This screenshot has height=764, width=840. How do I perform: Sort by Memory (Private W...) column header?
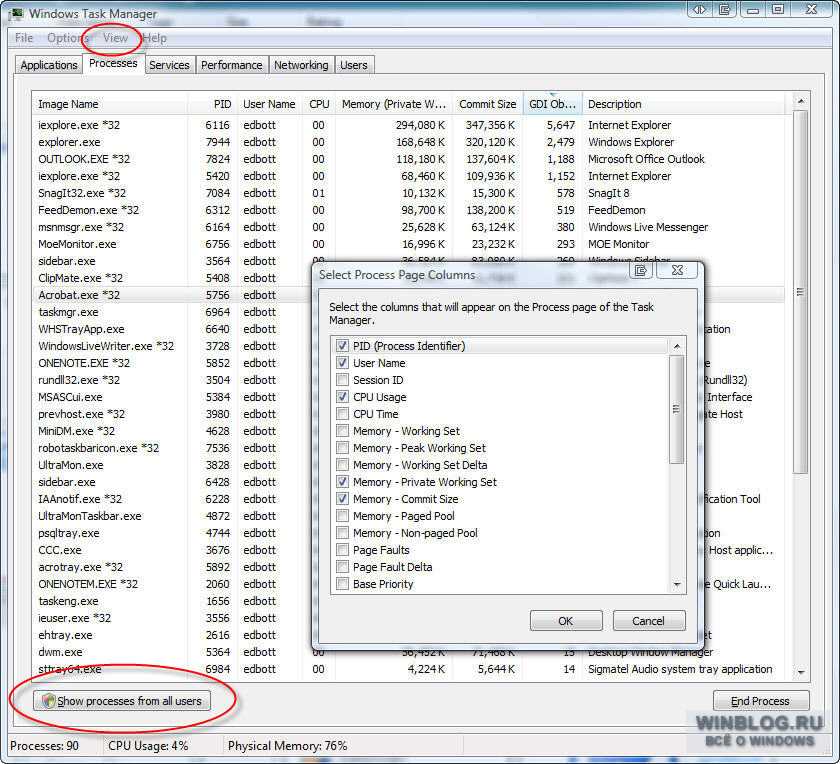click(x=394, y=104)
